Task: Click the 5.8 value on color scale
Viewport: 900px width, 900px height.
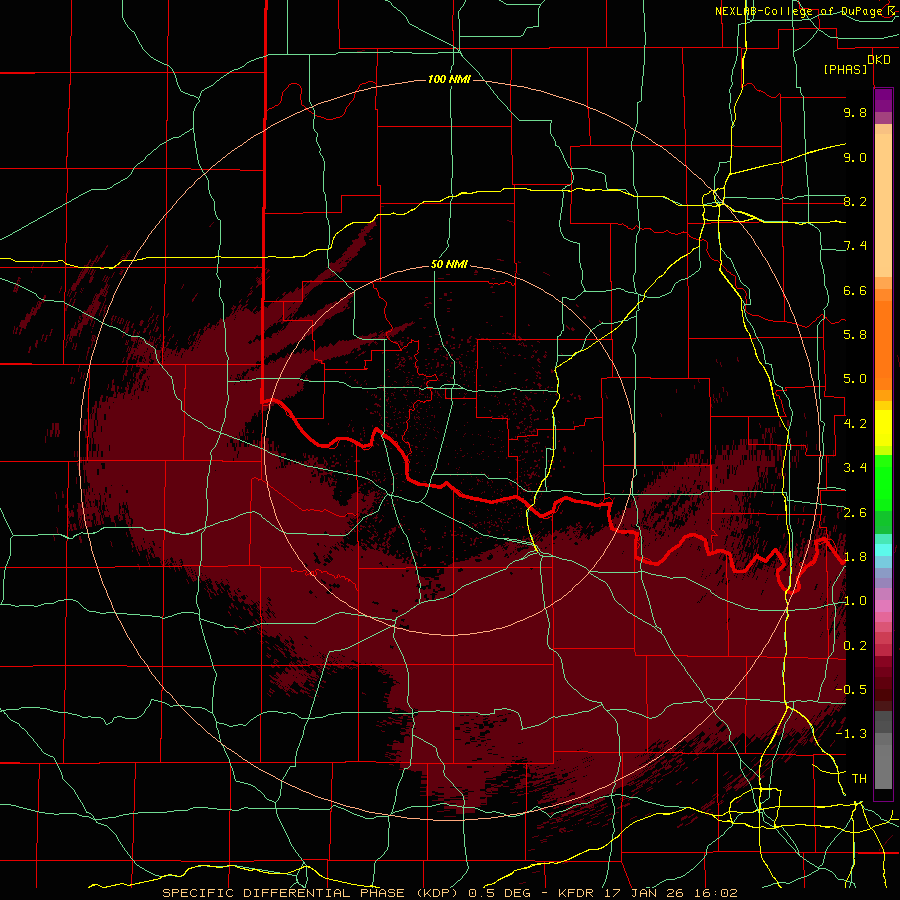Action: 855,335
